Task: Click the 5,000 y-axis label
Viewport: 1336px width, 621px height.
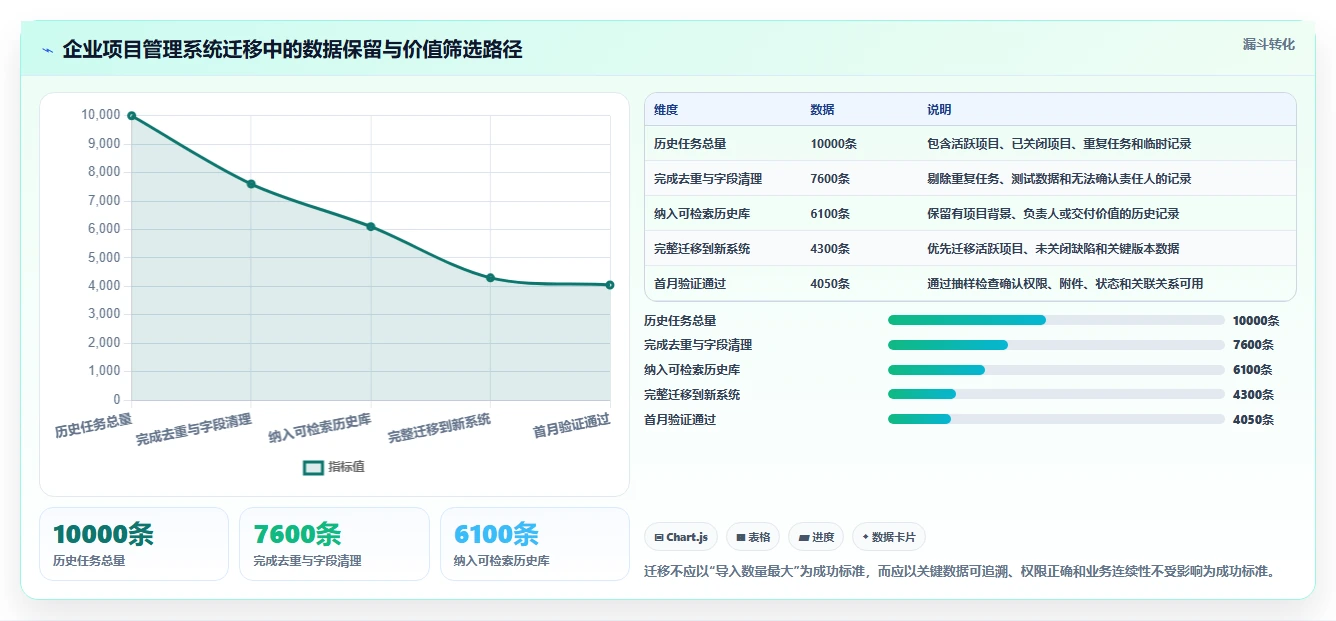Action: tap(104, 258)
